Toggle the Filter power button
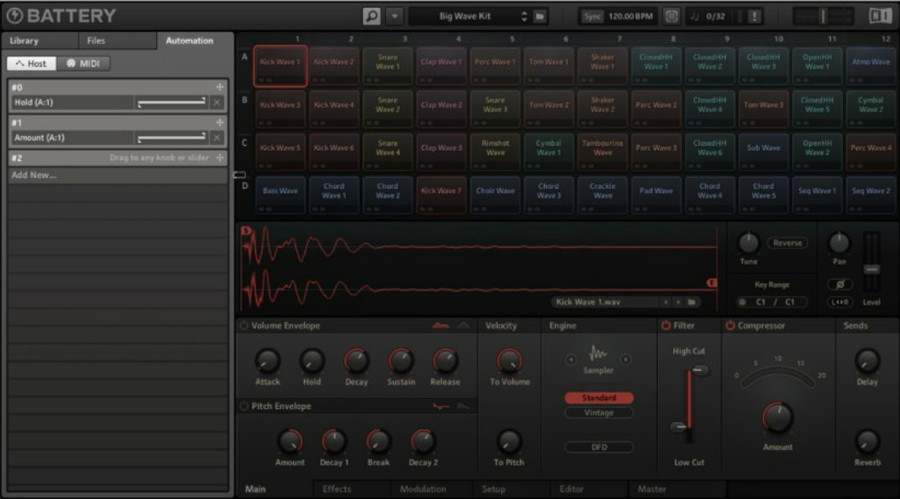900x499 pixels. pyautogui.click(x=666, y=326)
